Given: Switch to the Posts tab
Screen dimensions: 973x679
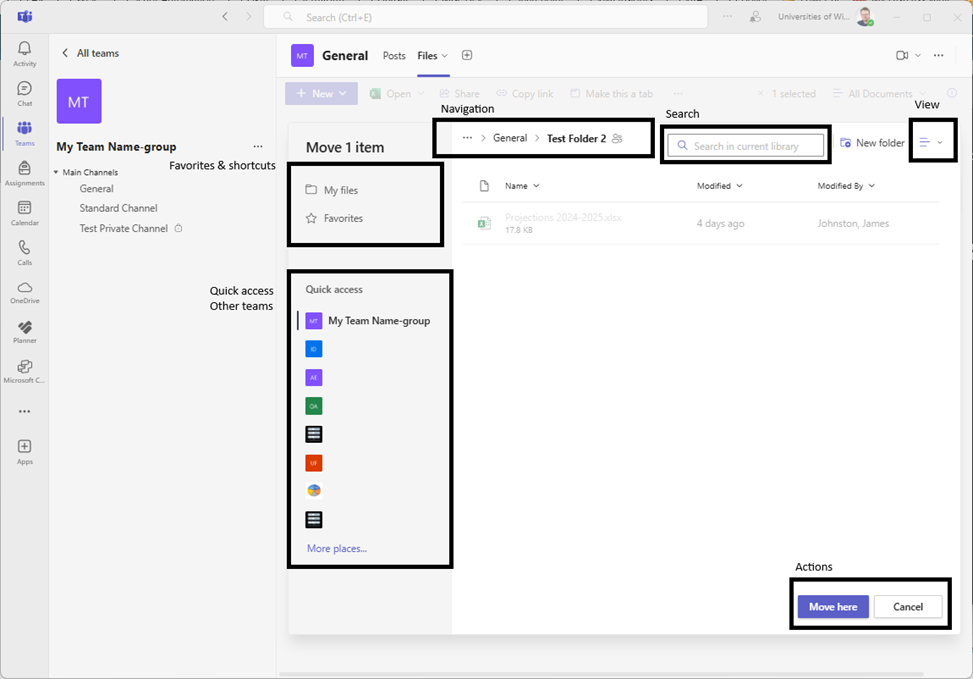Looking at the screenshot, I should click(x=394, y=56).
